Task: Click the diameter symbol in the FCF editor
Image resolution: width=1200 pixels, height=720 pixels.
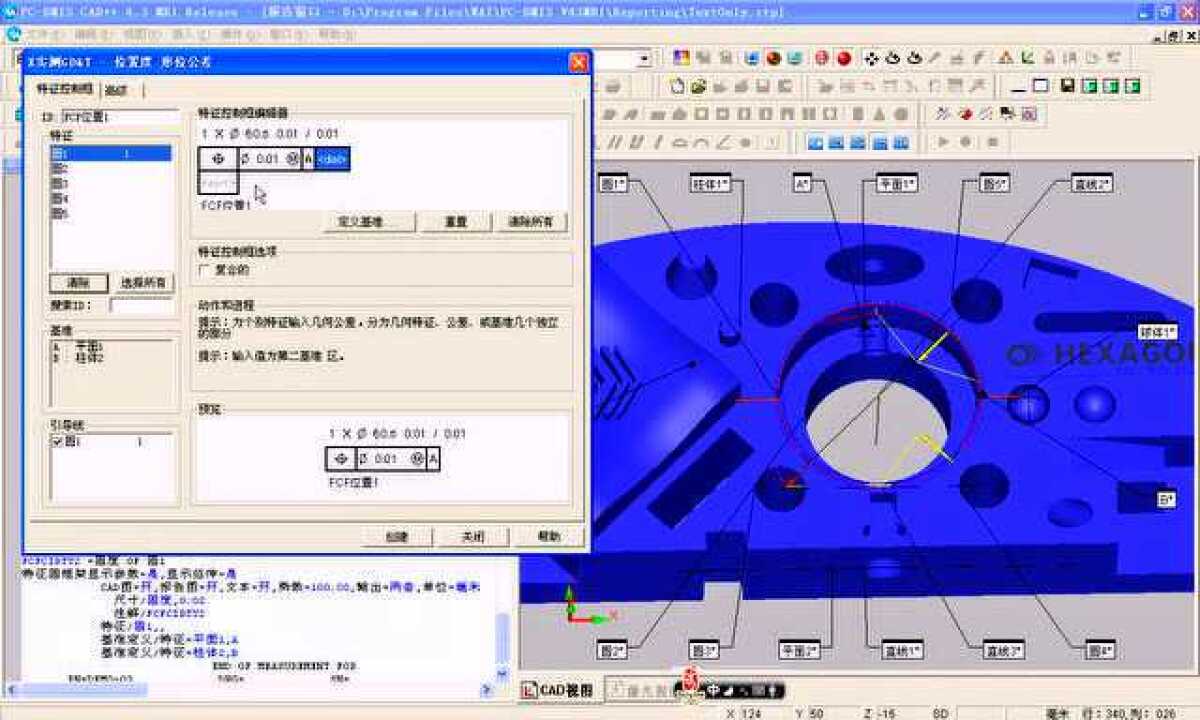Action: (245, 157)
